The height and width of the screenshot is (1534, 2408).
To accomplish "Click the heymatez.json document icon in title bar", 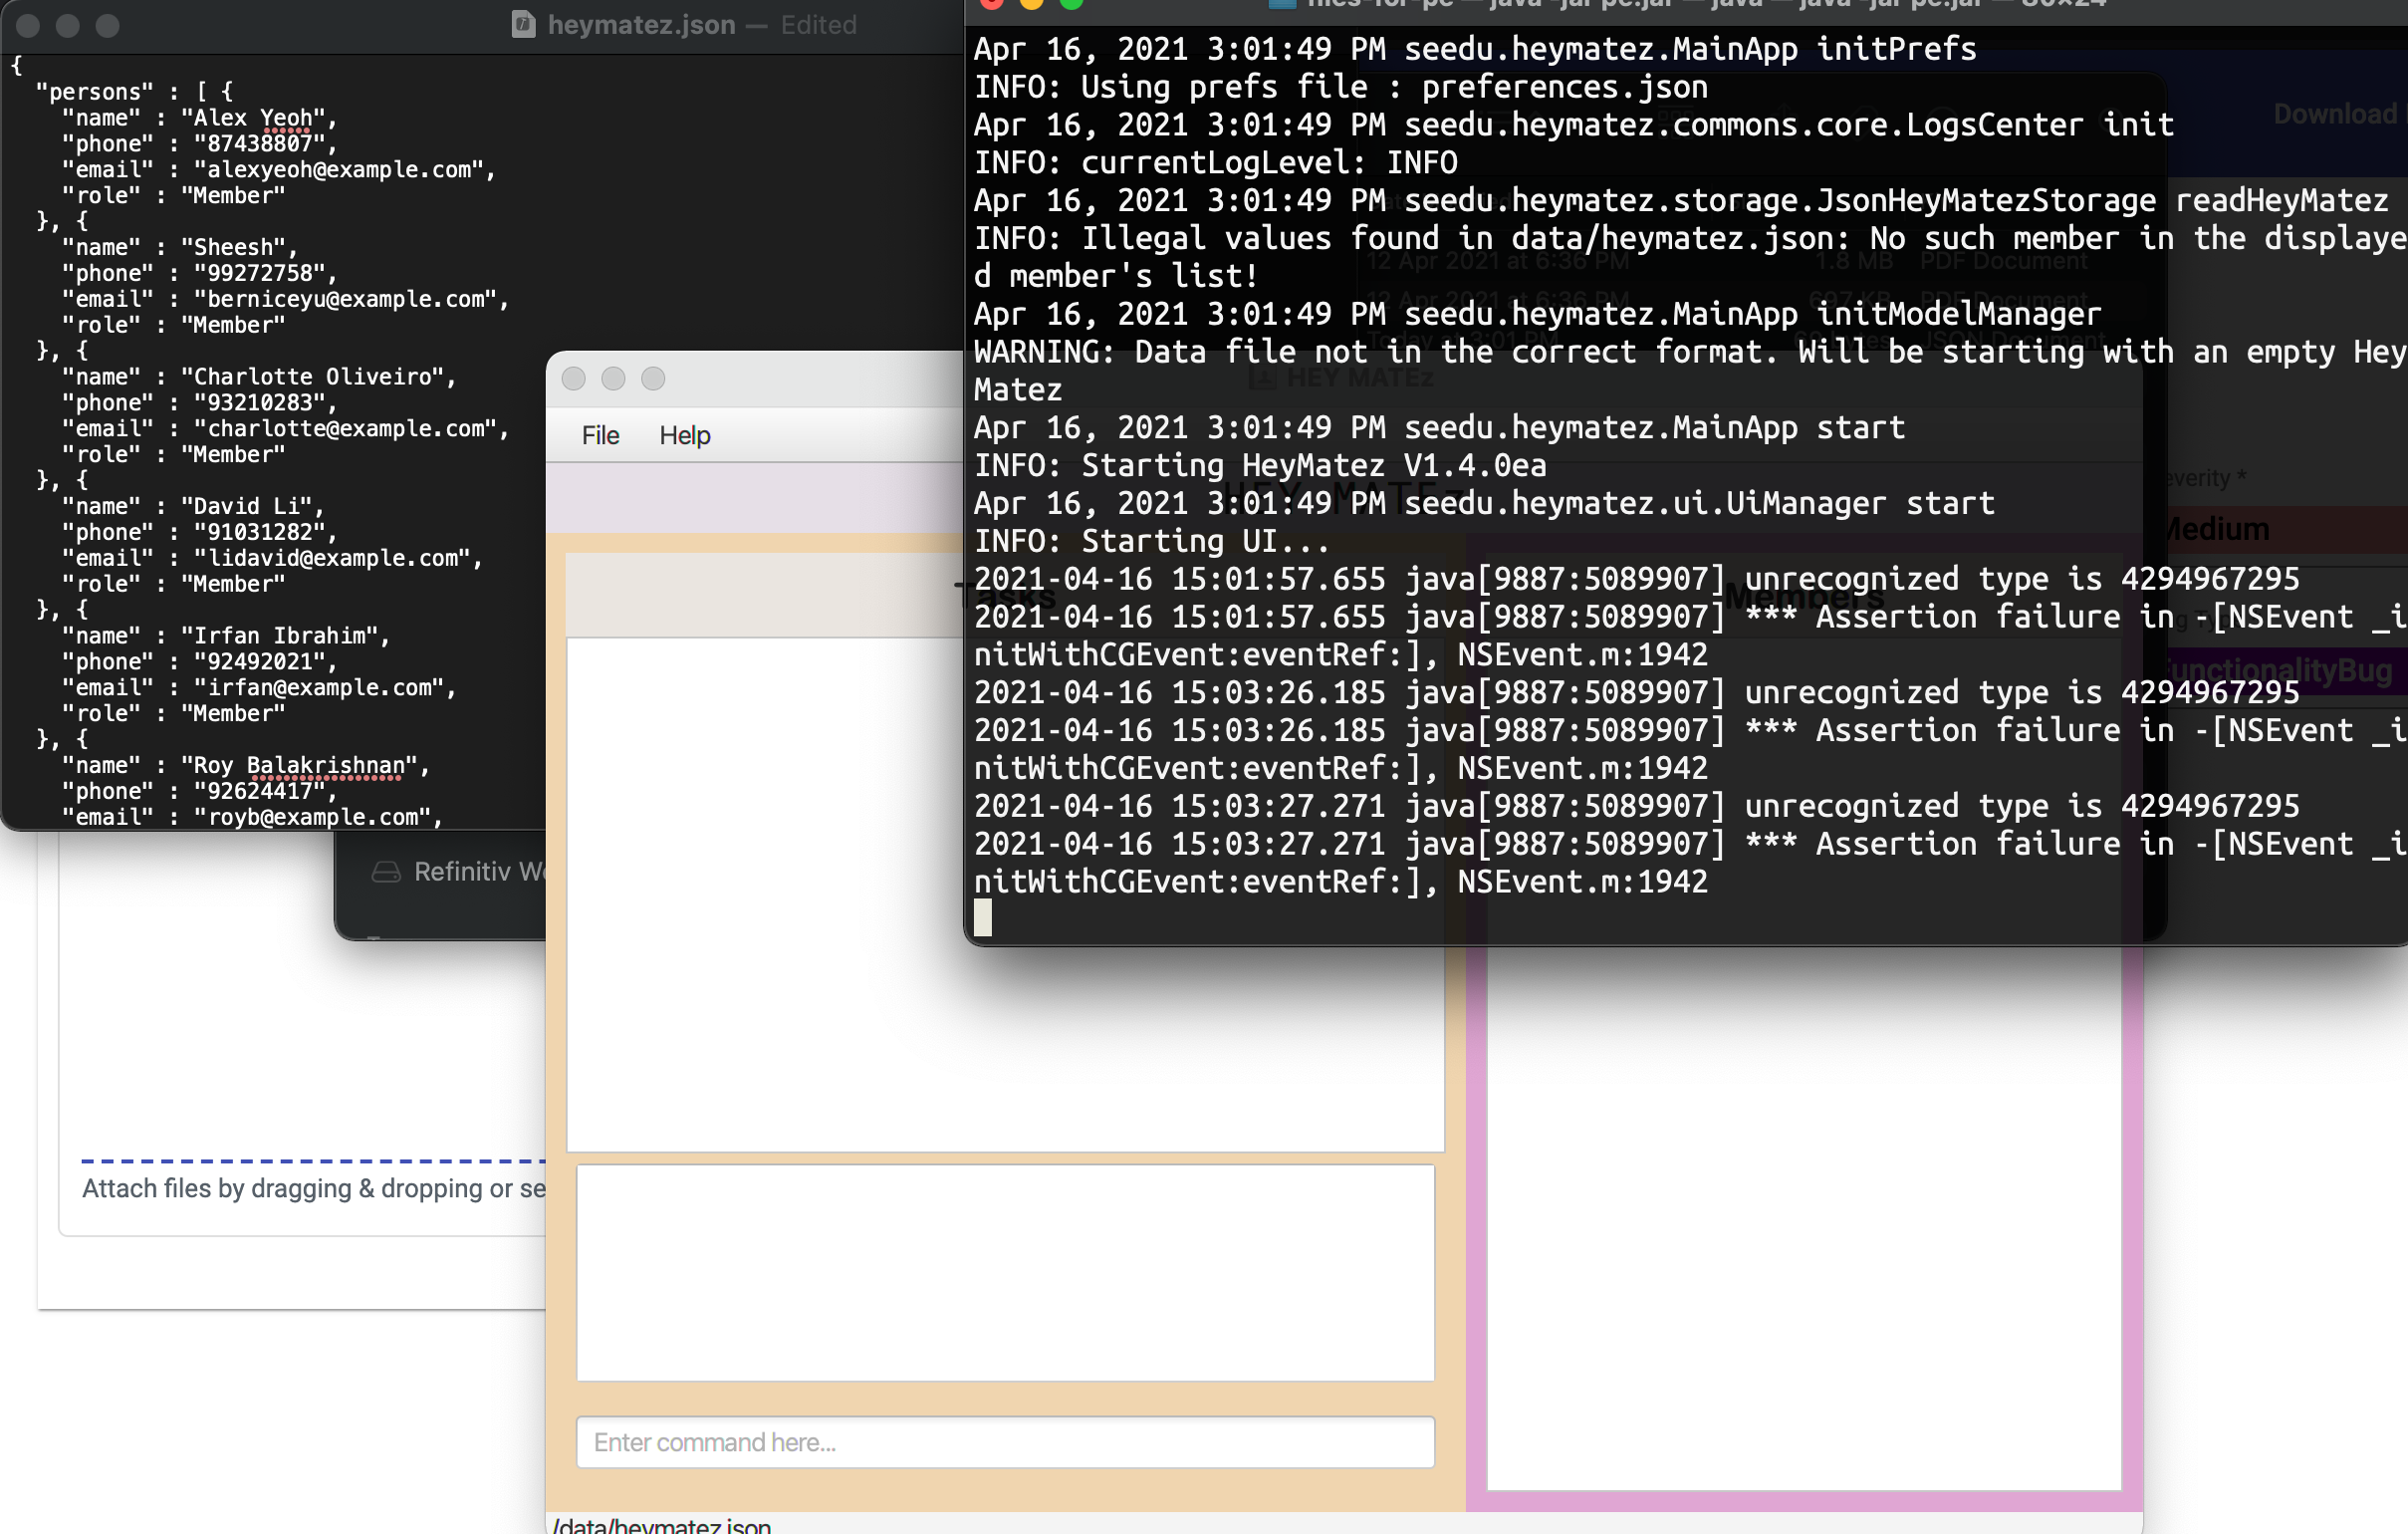I will coord(523,24).
